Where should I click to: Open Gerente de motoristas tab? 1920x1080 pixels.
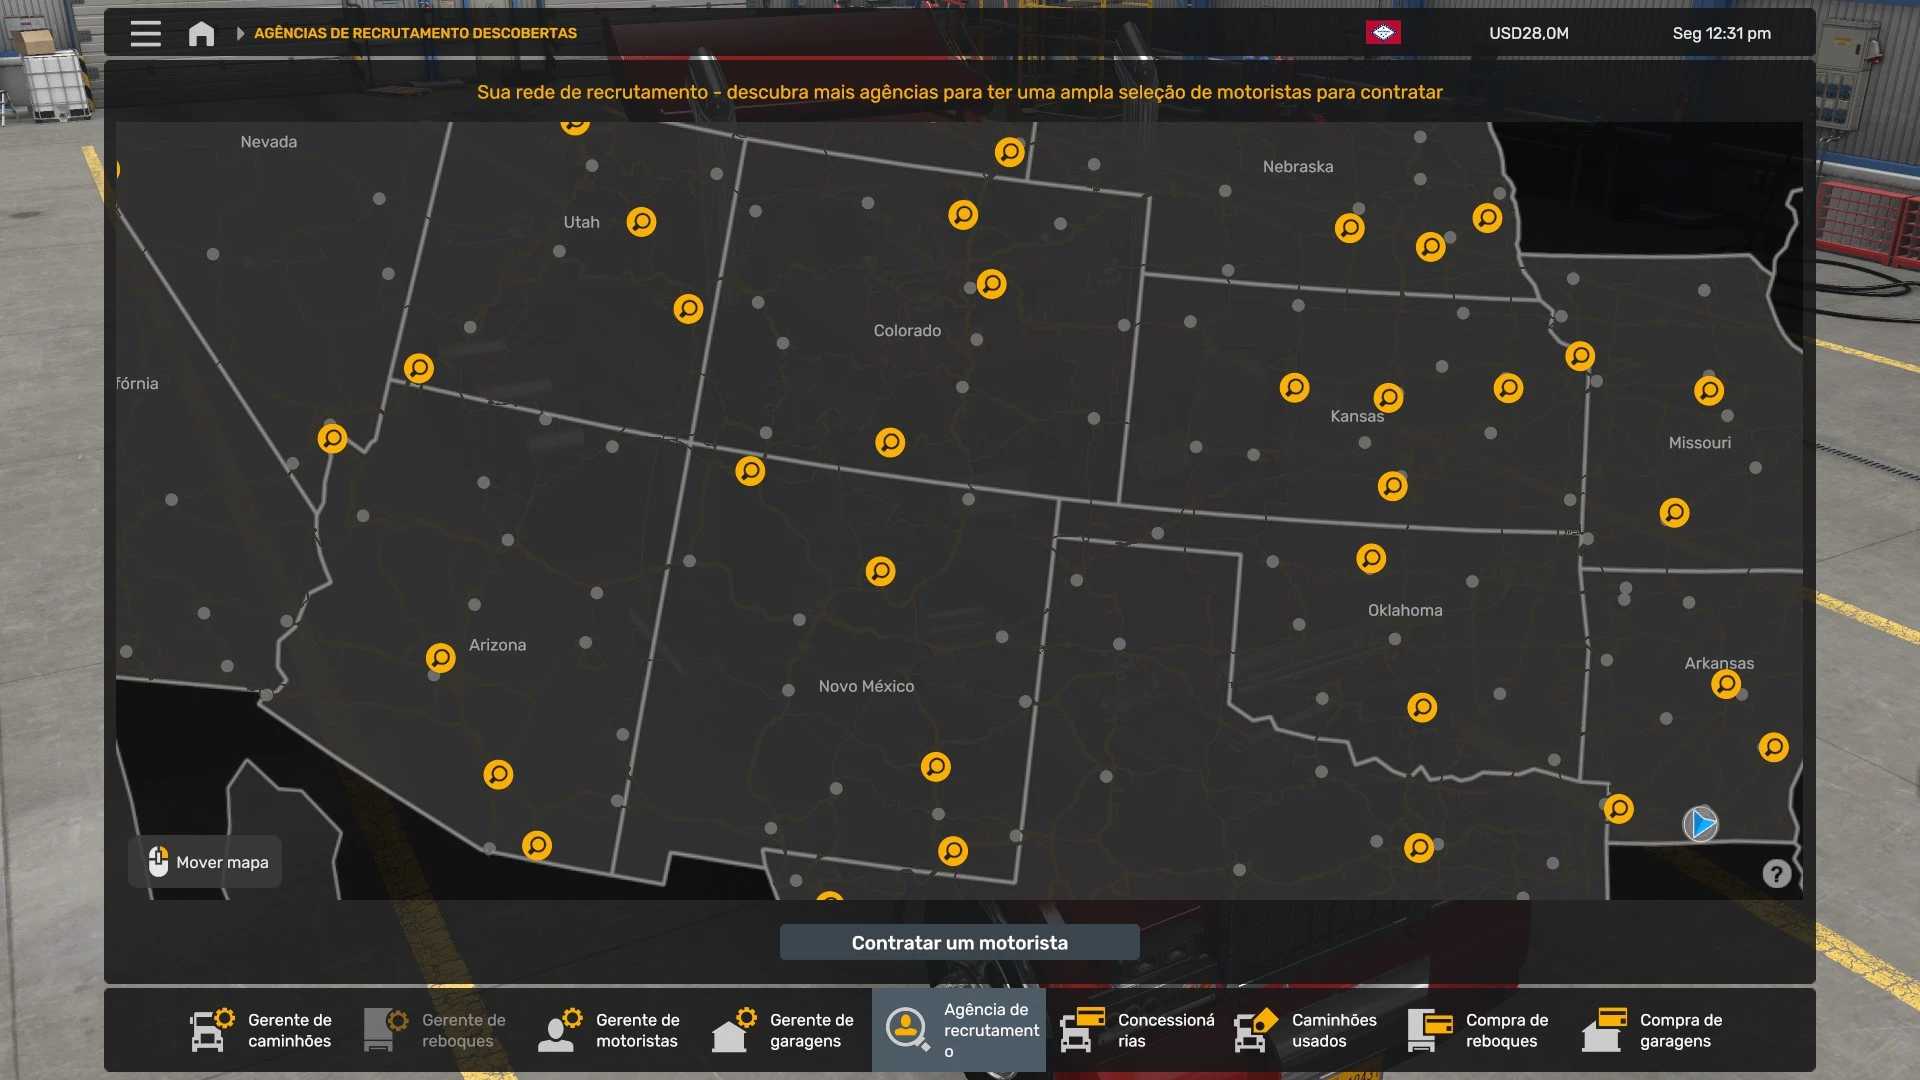tap(611, 1030)
